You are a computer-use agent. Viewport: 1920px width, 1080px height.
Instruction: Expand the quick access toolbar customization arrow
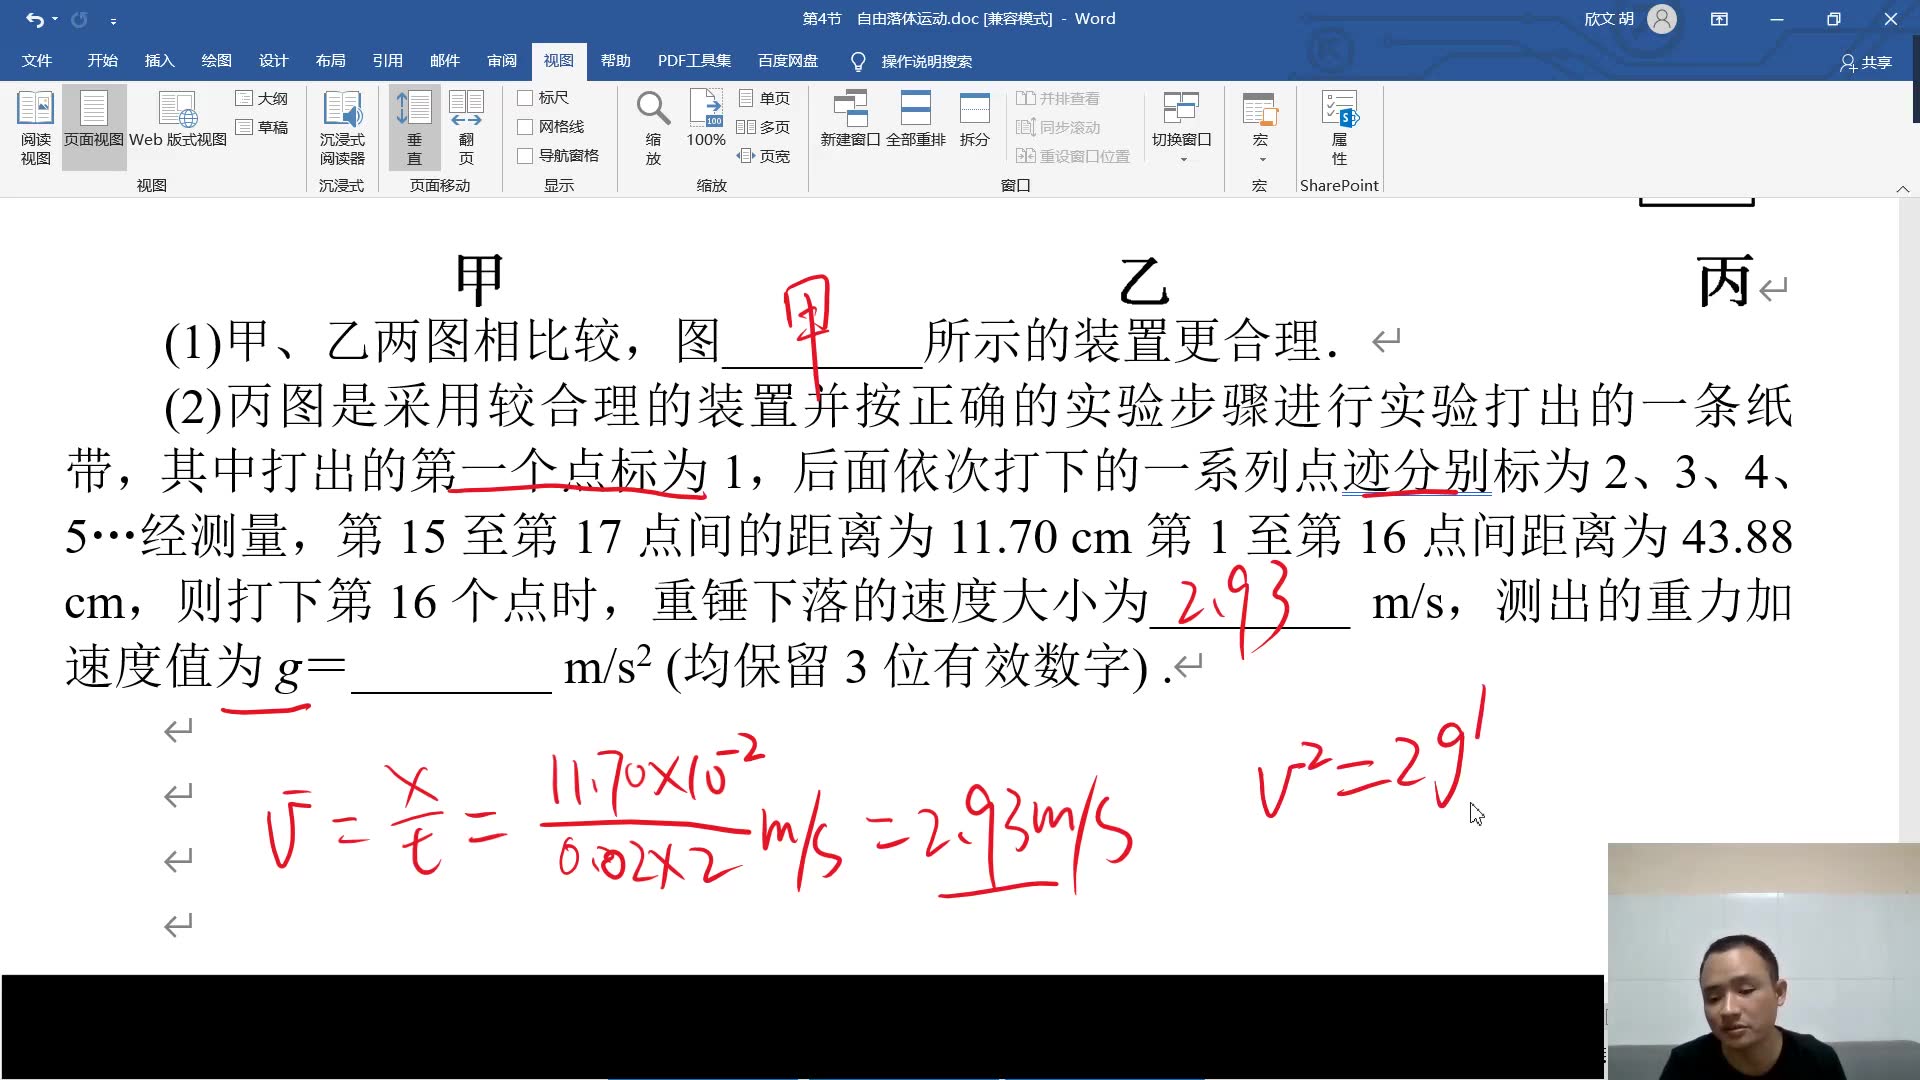(x=114, y=20)
